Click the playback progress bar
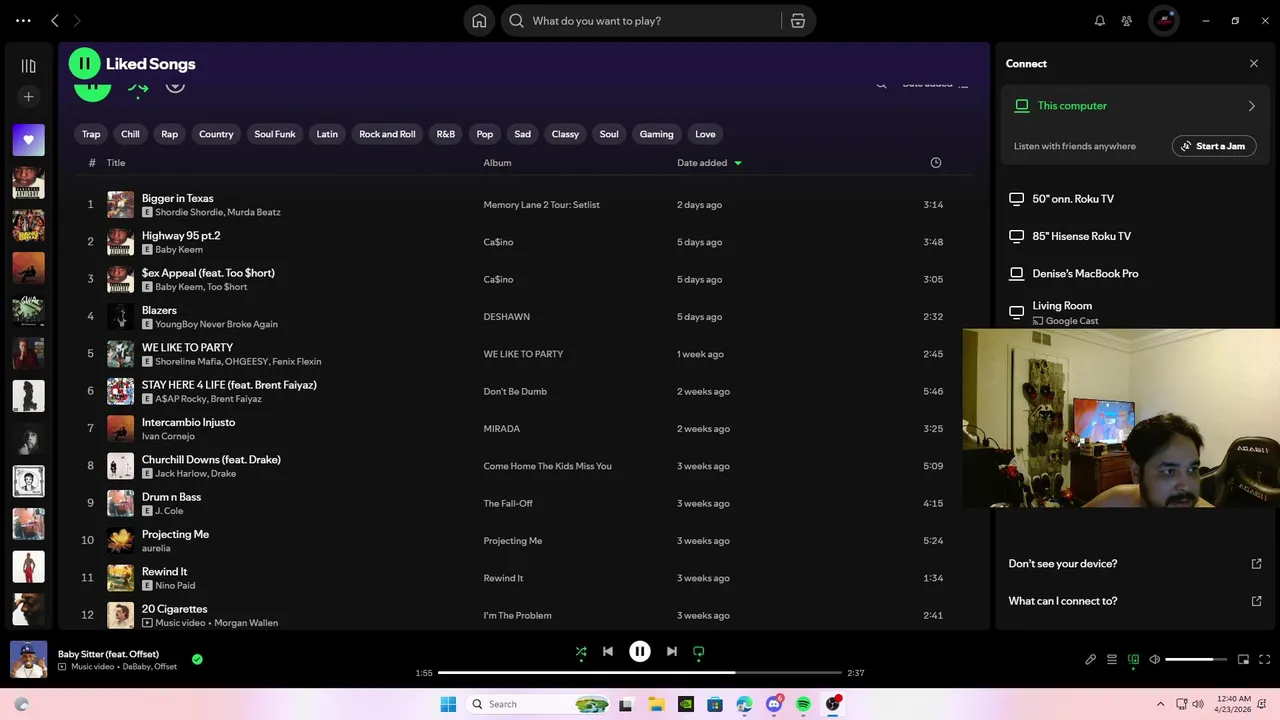Image resolution: width=1280 pixels, height=720 pixels. (x=640, y=673)
